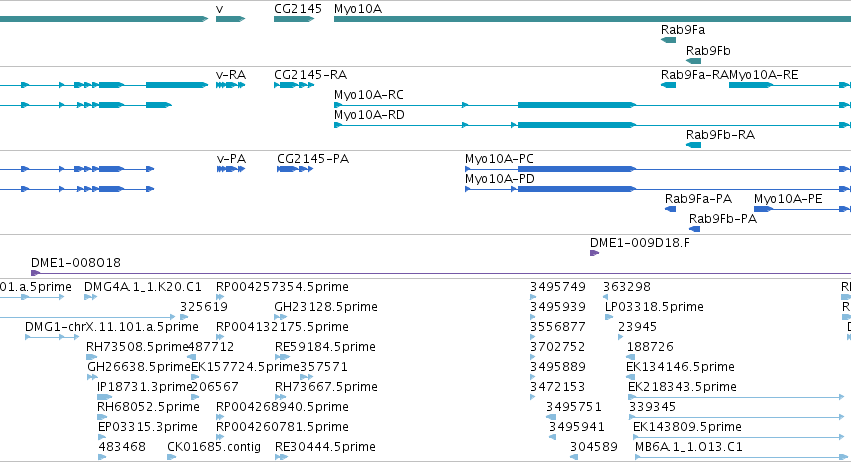Select the Rab9Fb-PA protein glyph
This screenshot has height=462, width=851.
point(694,229)
